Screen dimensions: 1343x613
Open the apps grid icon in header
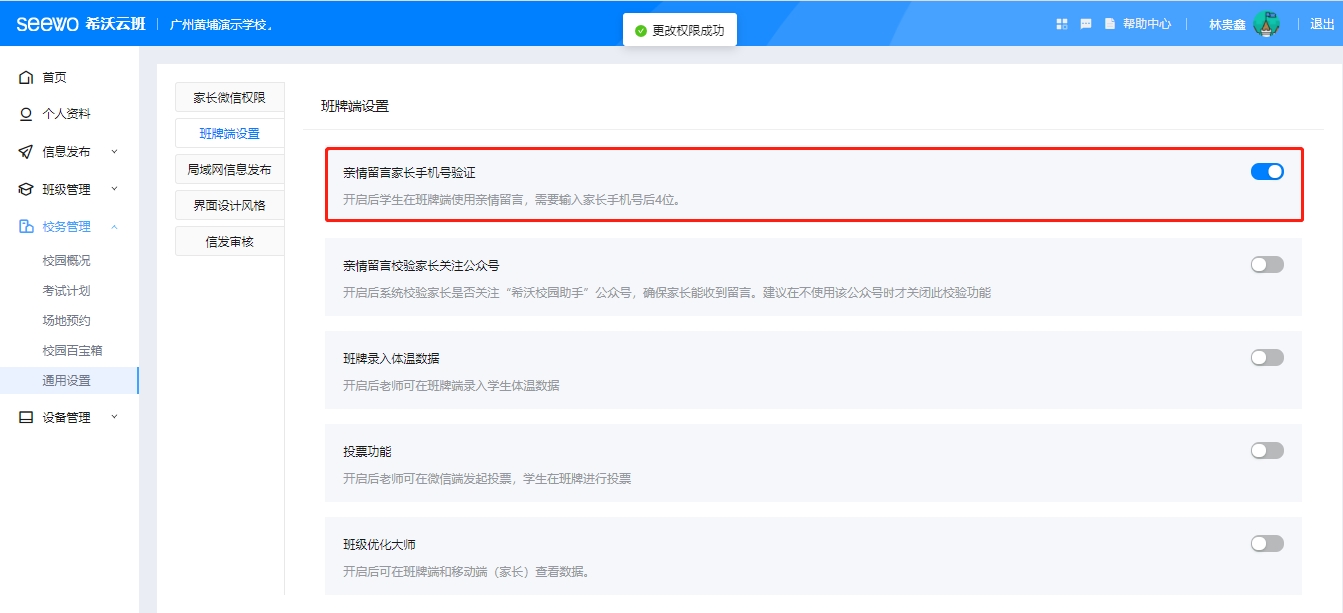[x=1062, y=24]
